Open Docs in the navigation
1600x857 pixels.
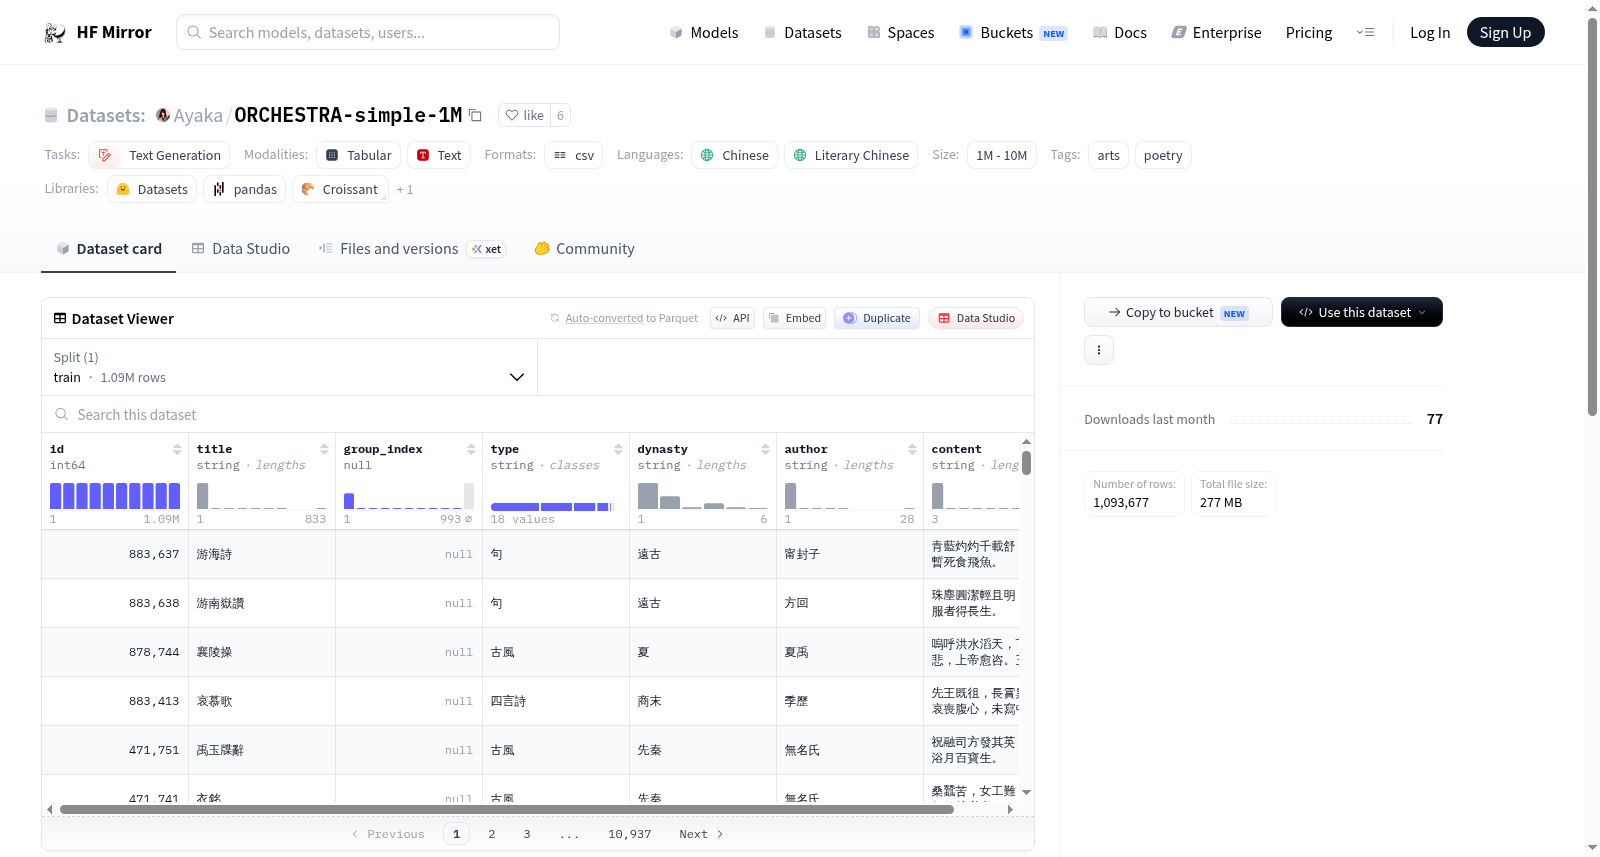[1120, 33]
